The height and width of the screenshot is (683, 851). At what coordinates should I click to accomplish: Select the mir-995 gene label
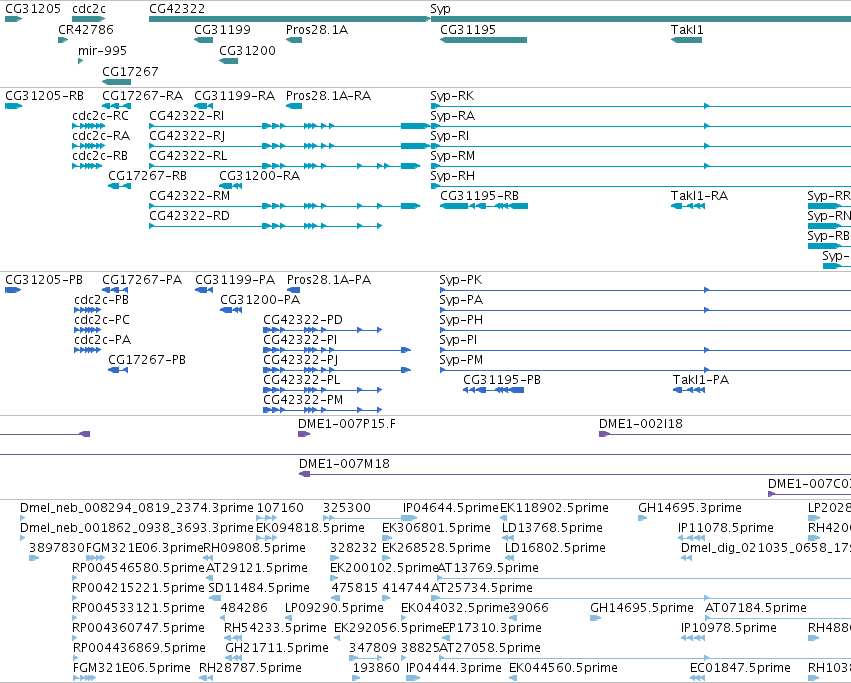pos(102,50)
